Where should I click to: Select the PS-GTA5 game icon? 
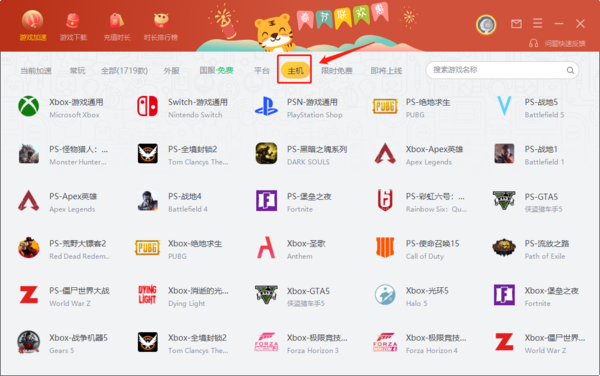(504, 200)
